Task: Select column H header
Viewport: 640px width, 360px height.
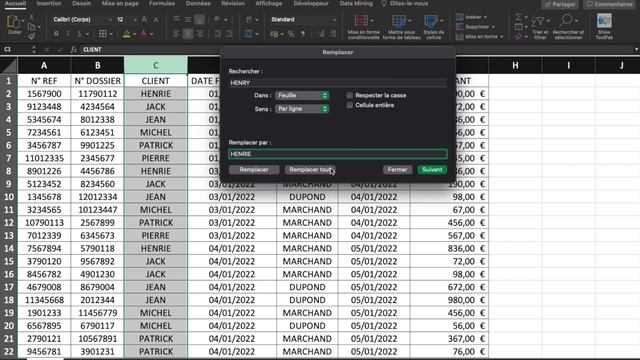Action: point(515,65)
